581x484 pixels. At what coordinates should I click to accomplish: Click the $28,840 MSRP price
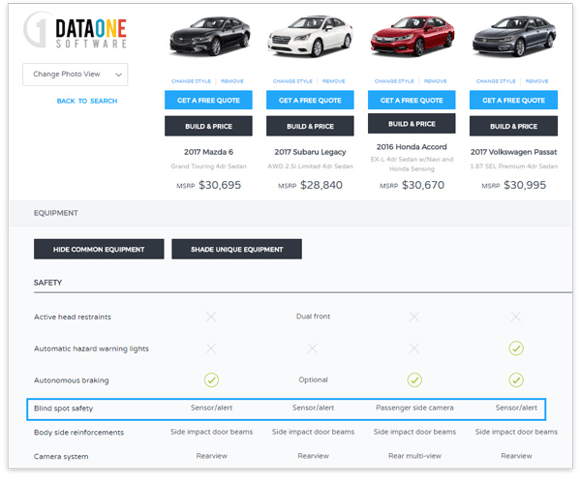click(321, 185)
